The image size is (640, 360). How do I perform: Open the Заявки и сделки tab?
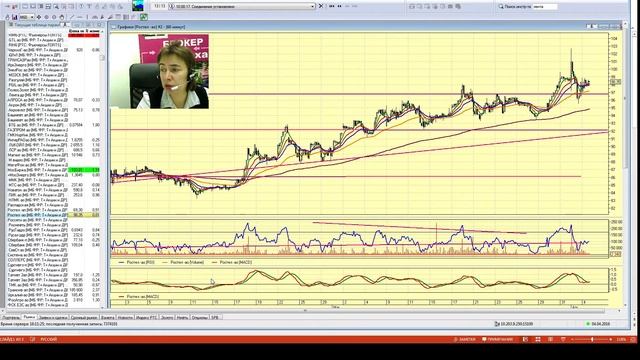pyautogui.click(x=53, y=317)
